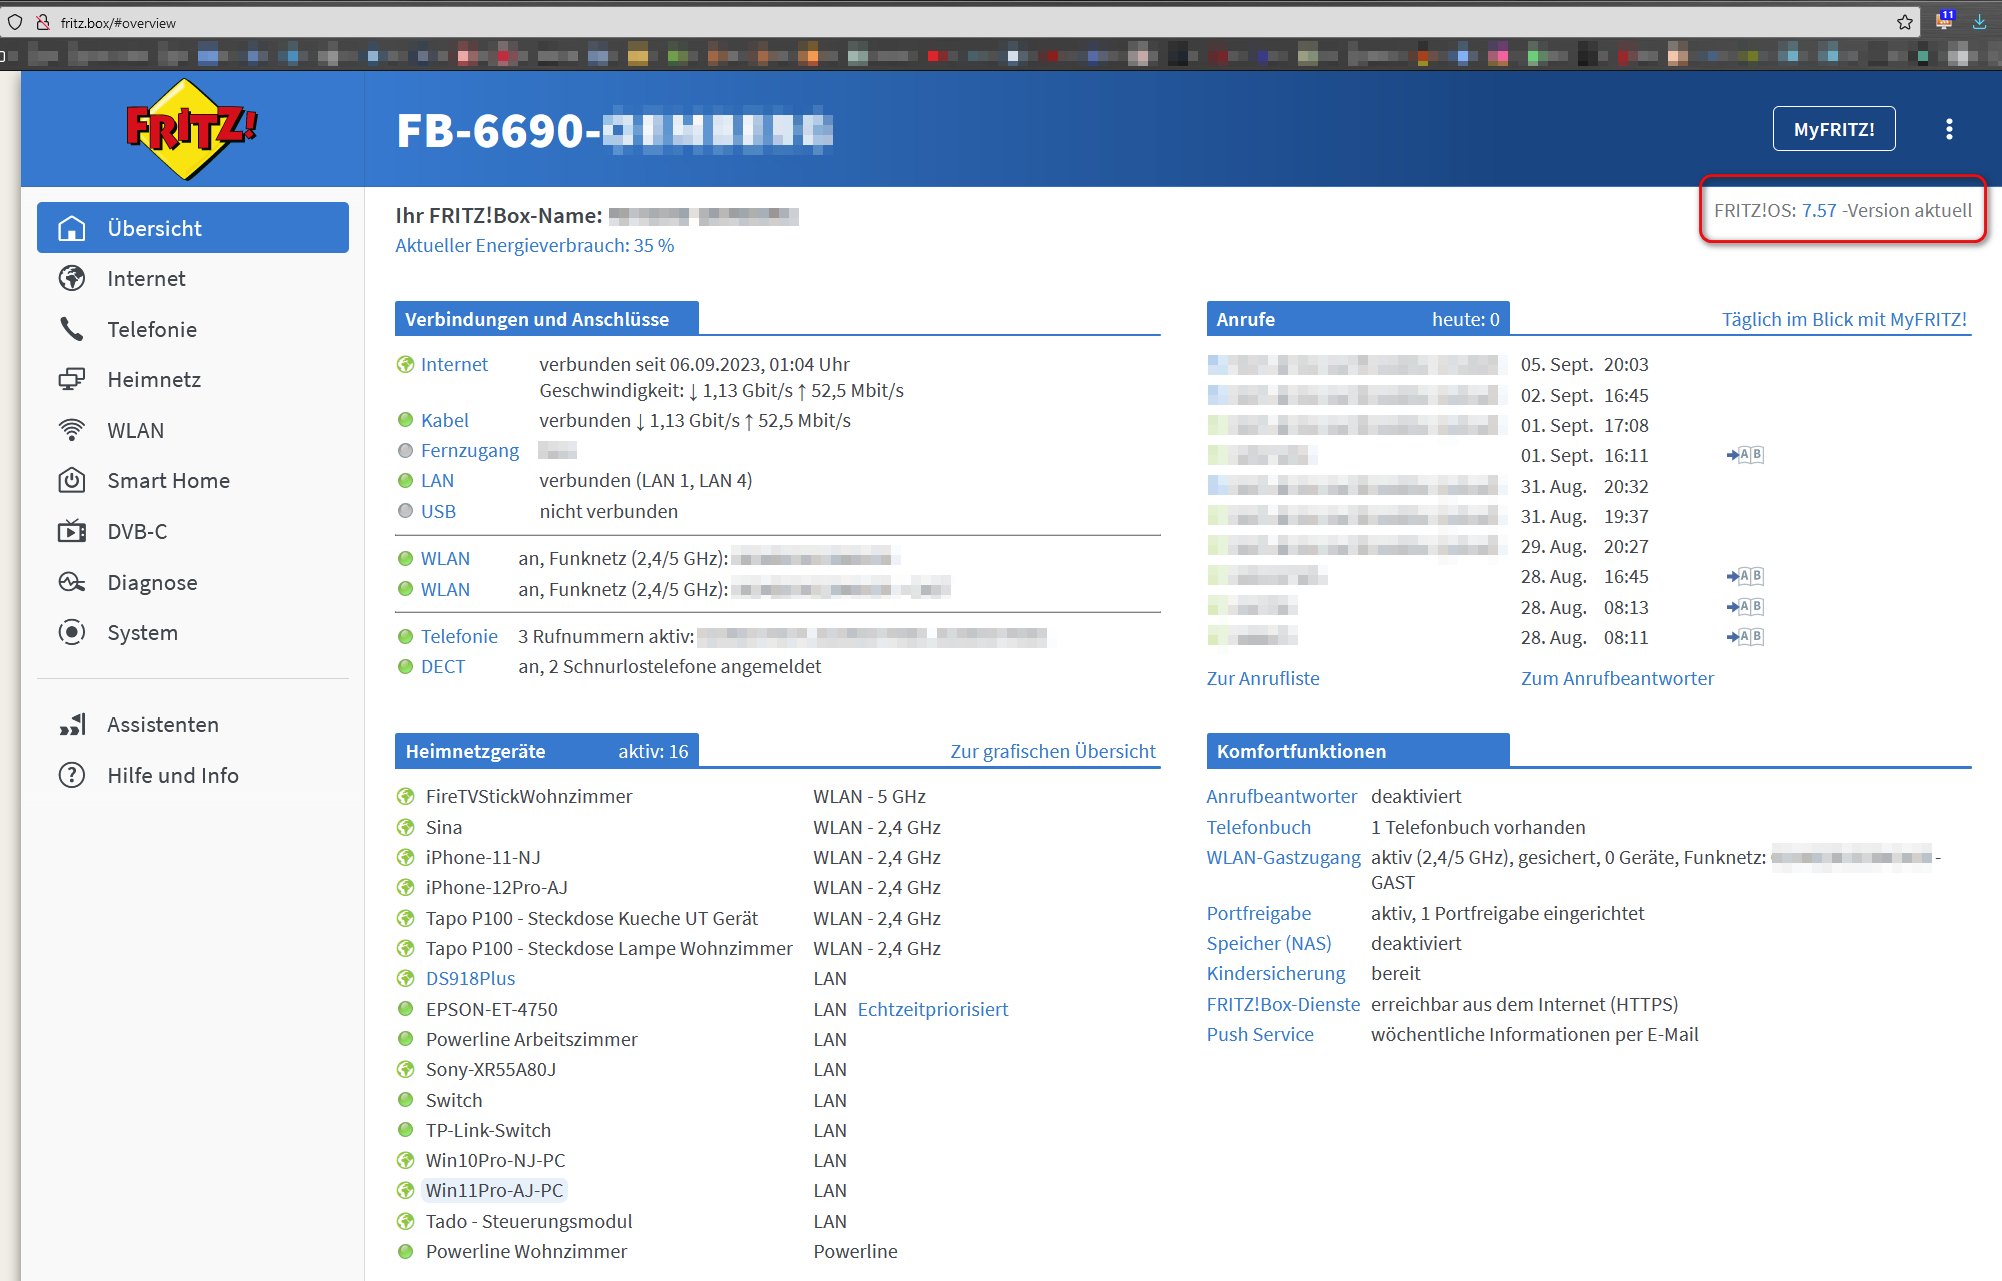
Task: Click Aktueller Energieverbrauch 35 % link
Action: click(534, 245)
